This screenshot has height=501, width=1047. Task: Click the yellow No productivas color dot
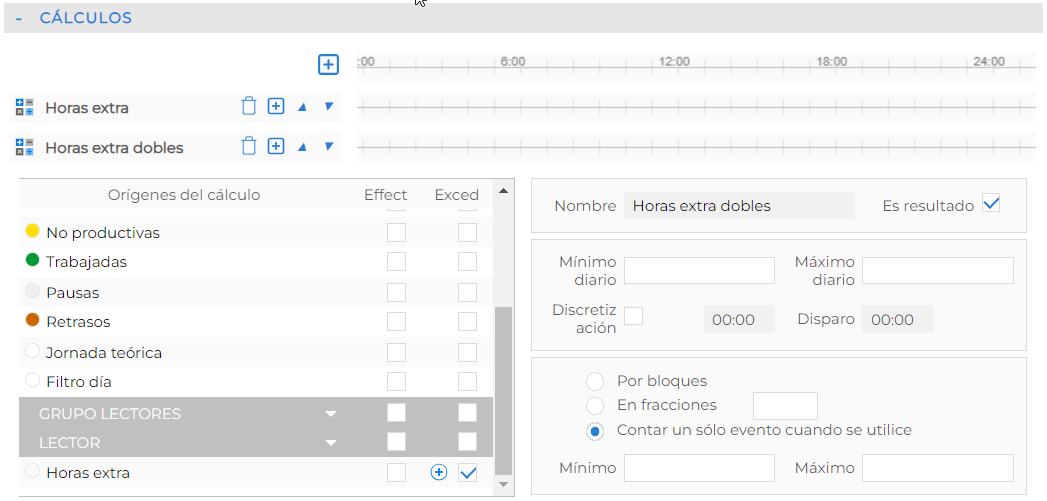point(32,231)
